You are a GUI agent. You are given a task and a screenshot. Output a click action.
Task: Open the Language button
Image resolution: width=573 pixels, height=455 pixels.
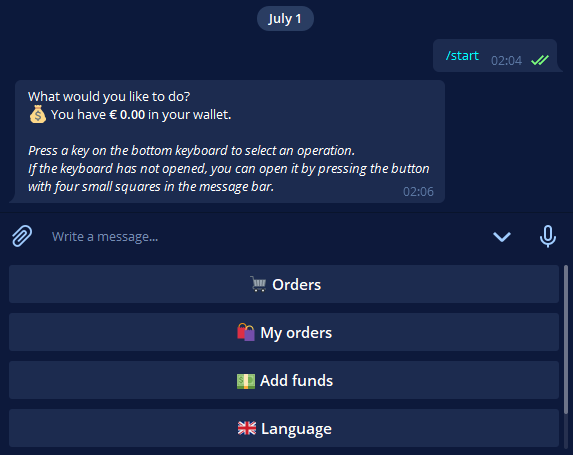tap(284, 428)
